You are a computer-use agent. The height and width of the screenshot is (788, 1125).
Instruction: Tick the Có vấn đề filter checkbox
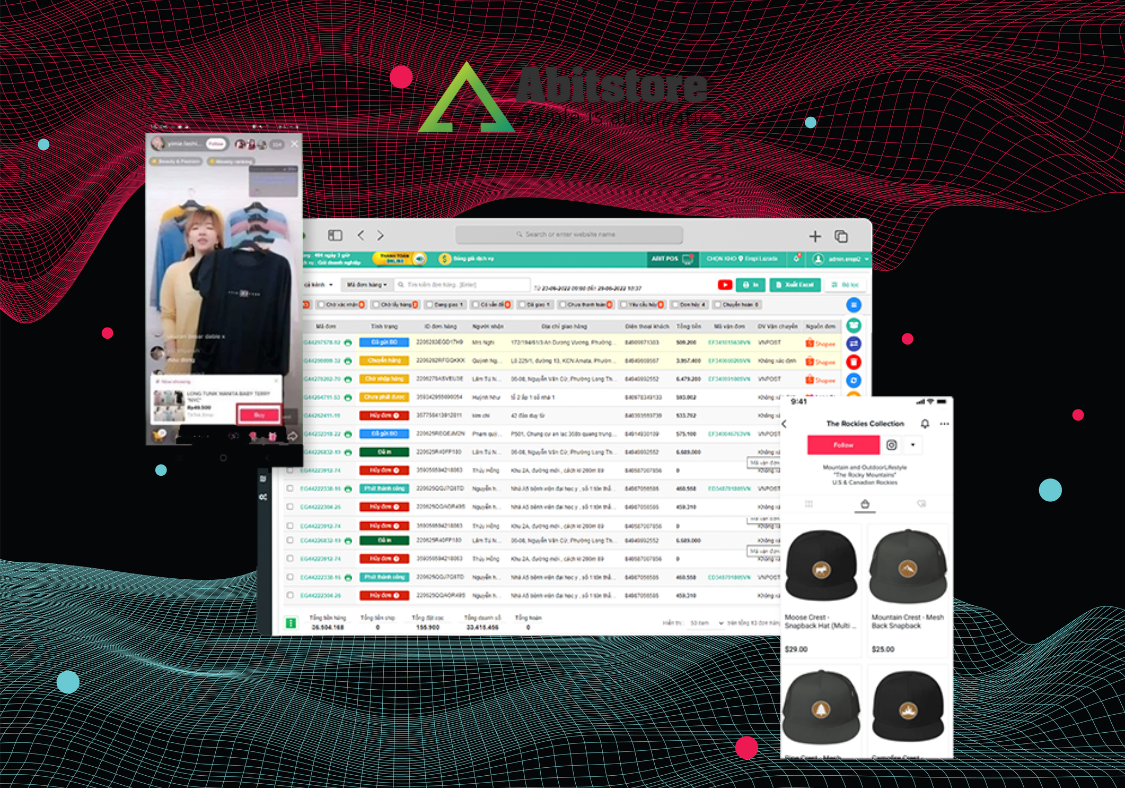click(x=475, y=305)
